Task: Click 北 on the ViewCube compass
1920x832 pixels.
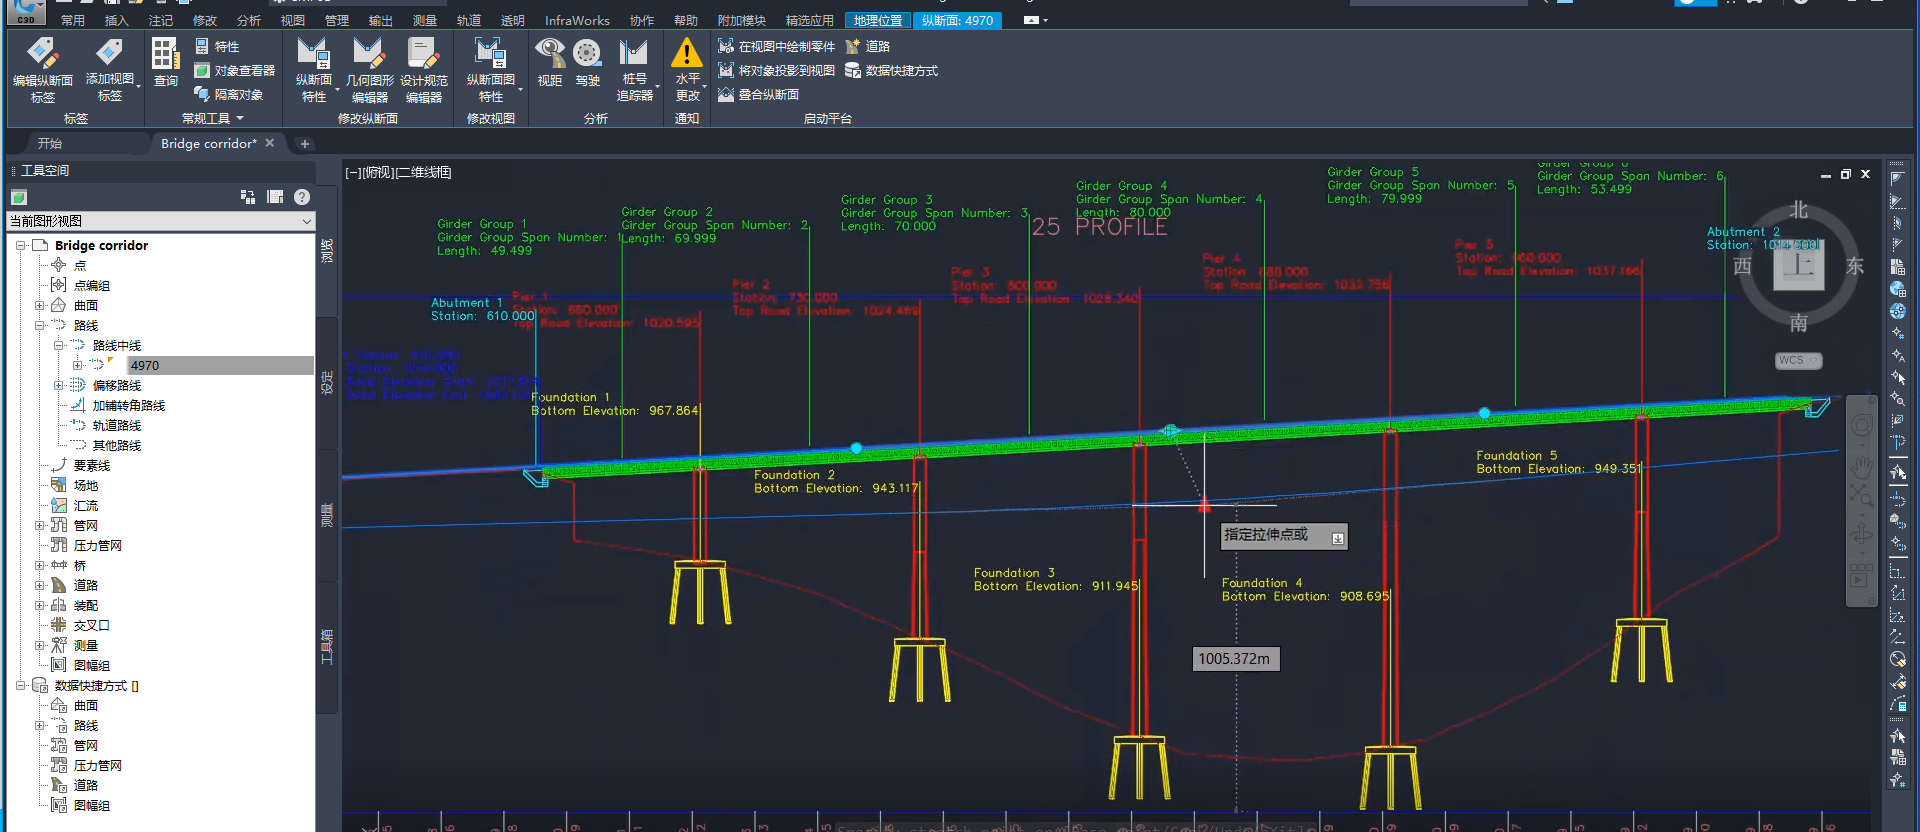Action: click(1799, 210)
